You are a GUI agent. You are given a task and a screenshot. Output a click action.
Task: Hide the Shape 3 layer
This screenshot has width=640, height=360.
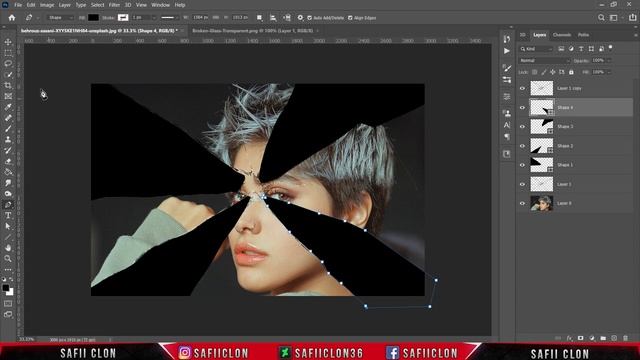pos(522,127)
